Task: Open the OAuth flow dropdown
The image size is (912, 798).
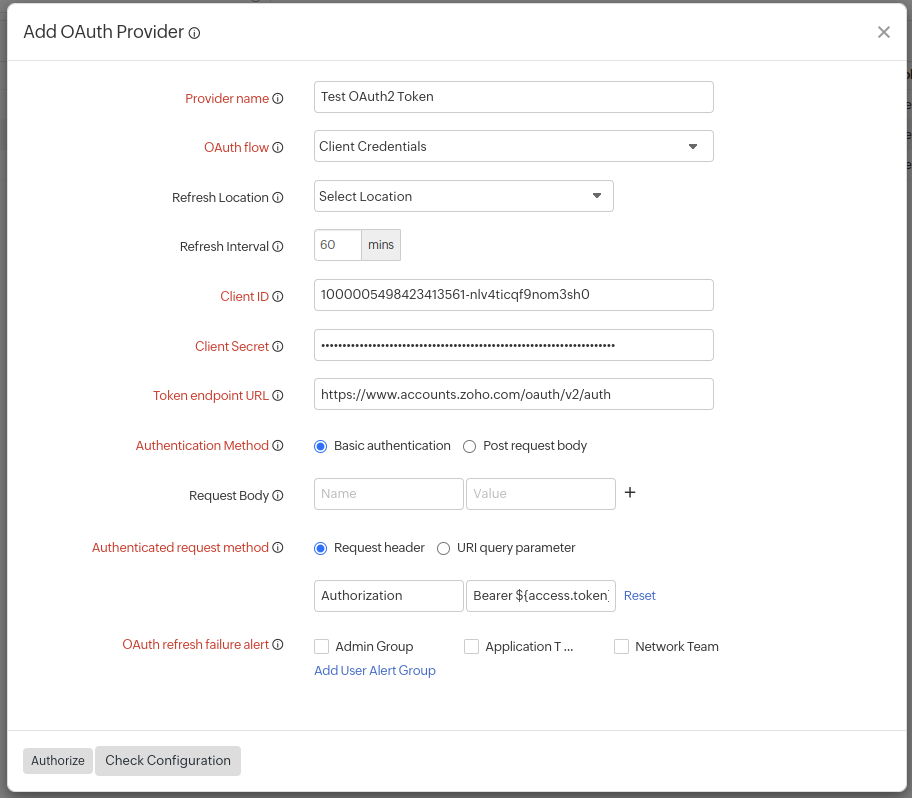Action: tap(693, 146)
